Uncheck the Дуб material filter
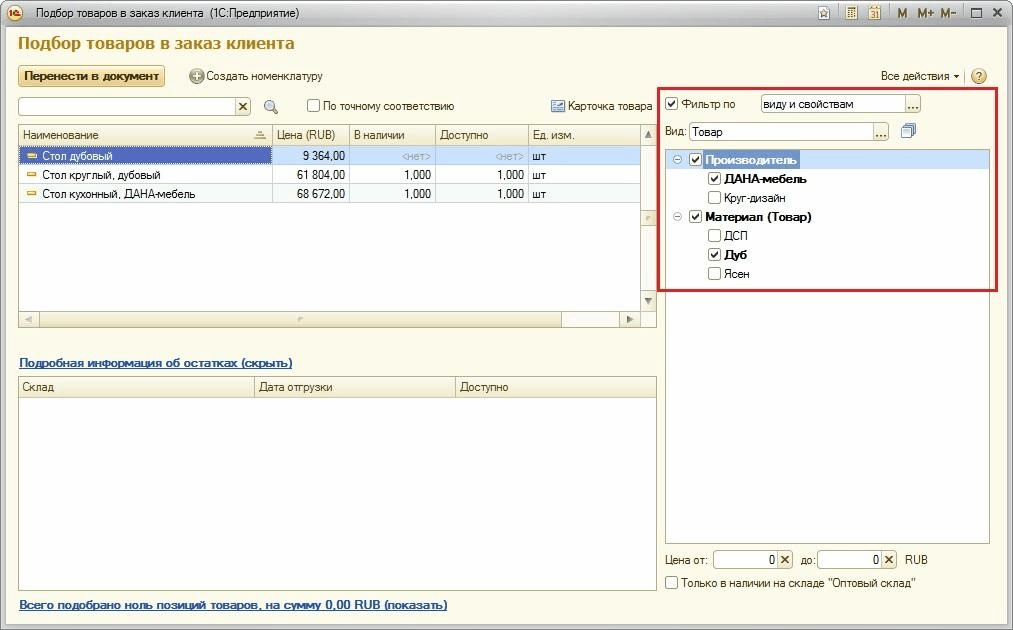The height and width of the screenshot is (630, 1013). point(714,255)
